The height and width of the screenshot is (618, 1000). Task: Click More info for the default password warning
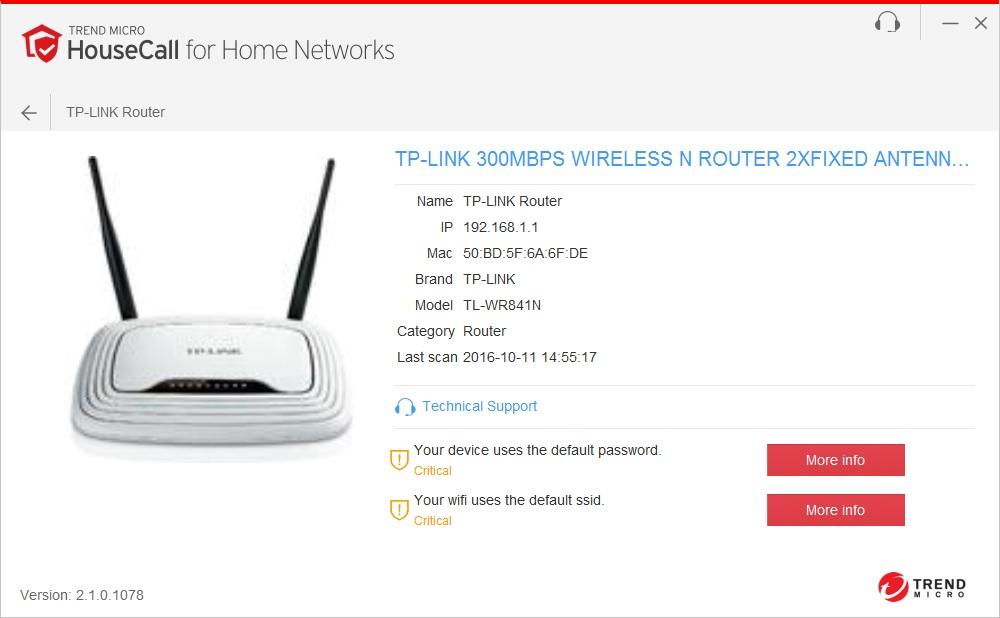(x=835, y=460)
